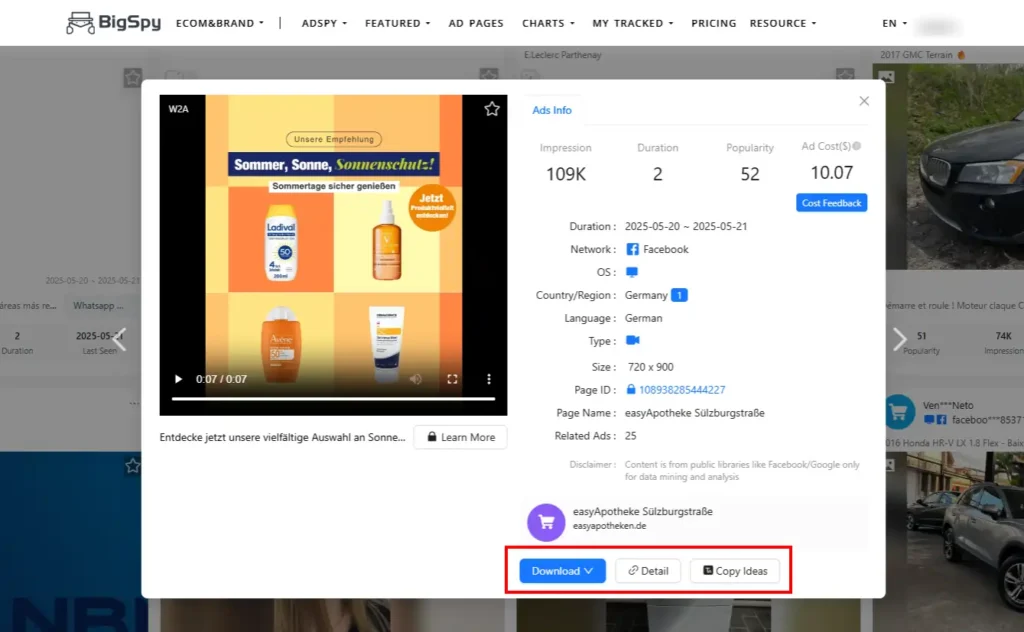The width and height of the screenshot is (1024, 632).
Task: Click the Impression value 109K
Action: pos(566,174)
